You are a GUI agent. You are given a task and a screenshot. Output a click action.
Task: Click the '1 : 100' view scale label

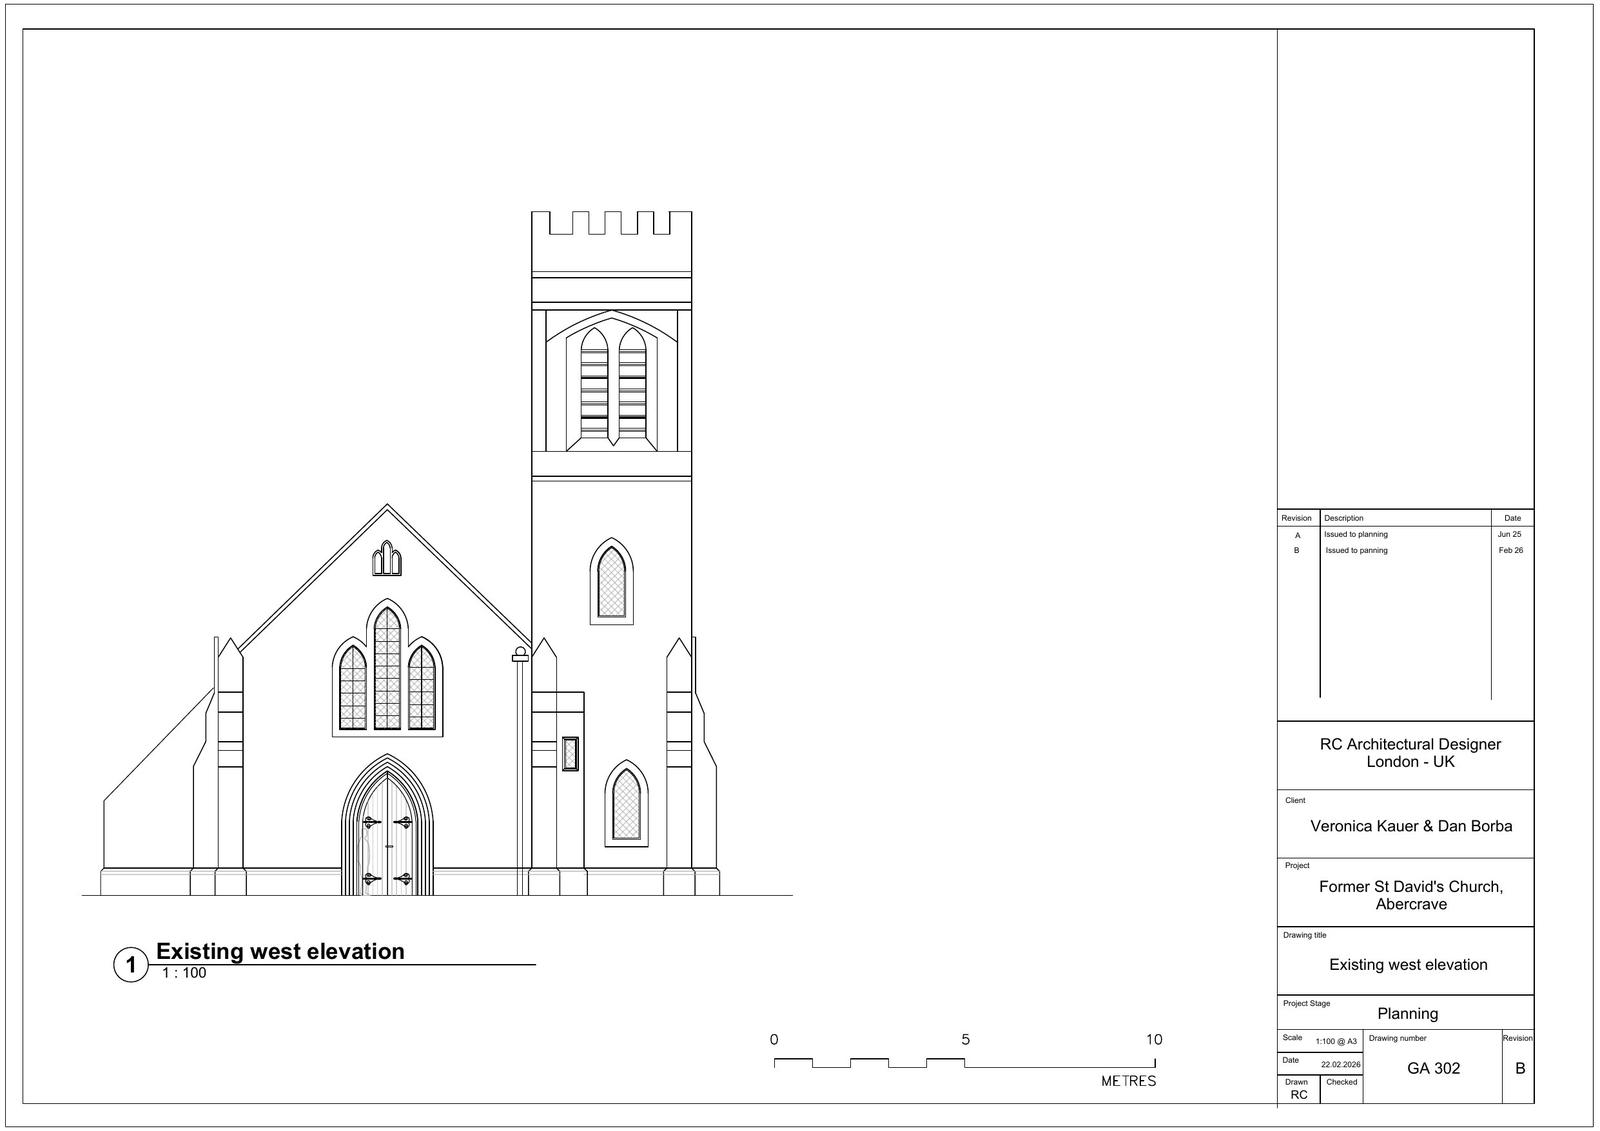click(183, 973)
